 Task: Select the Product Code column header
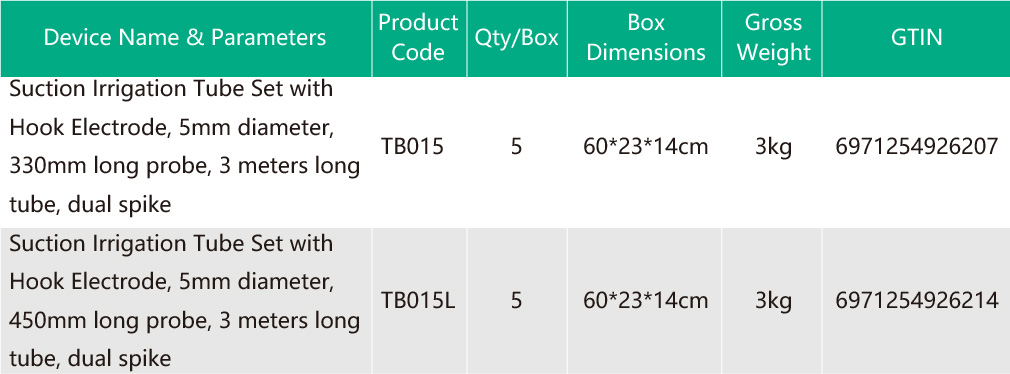click(419, 38)
